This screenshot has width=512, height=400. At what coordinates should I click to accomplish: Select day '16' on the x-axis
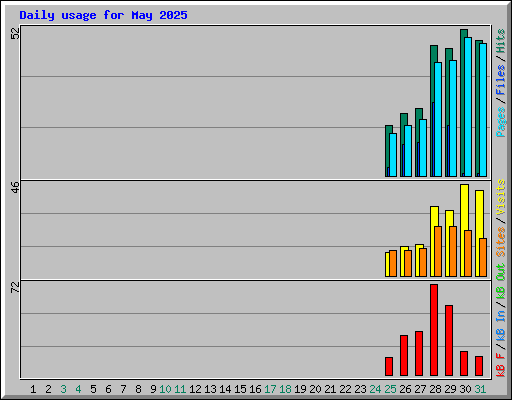[255, 389]
